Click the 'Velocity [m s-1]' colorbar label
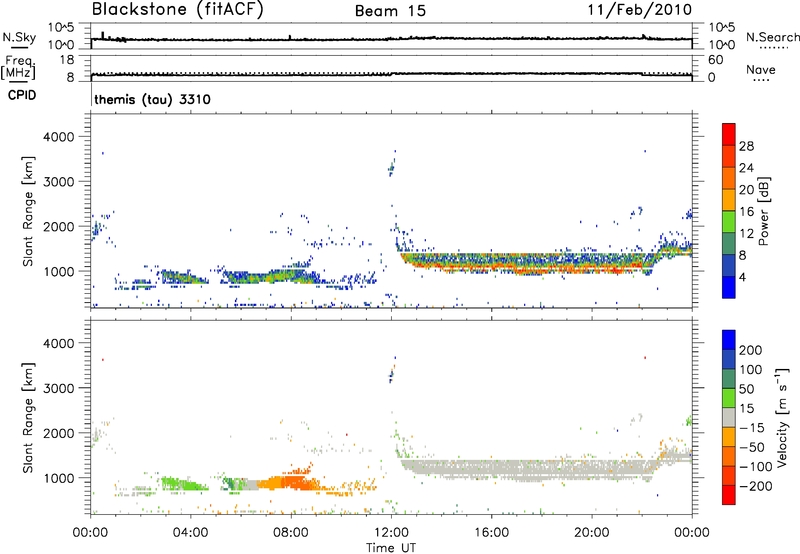 click(781, 417)
